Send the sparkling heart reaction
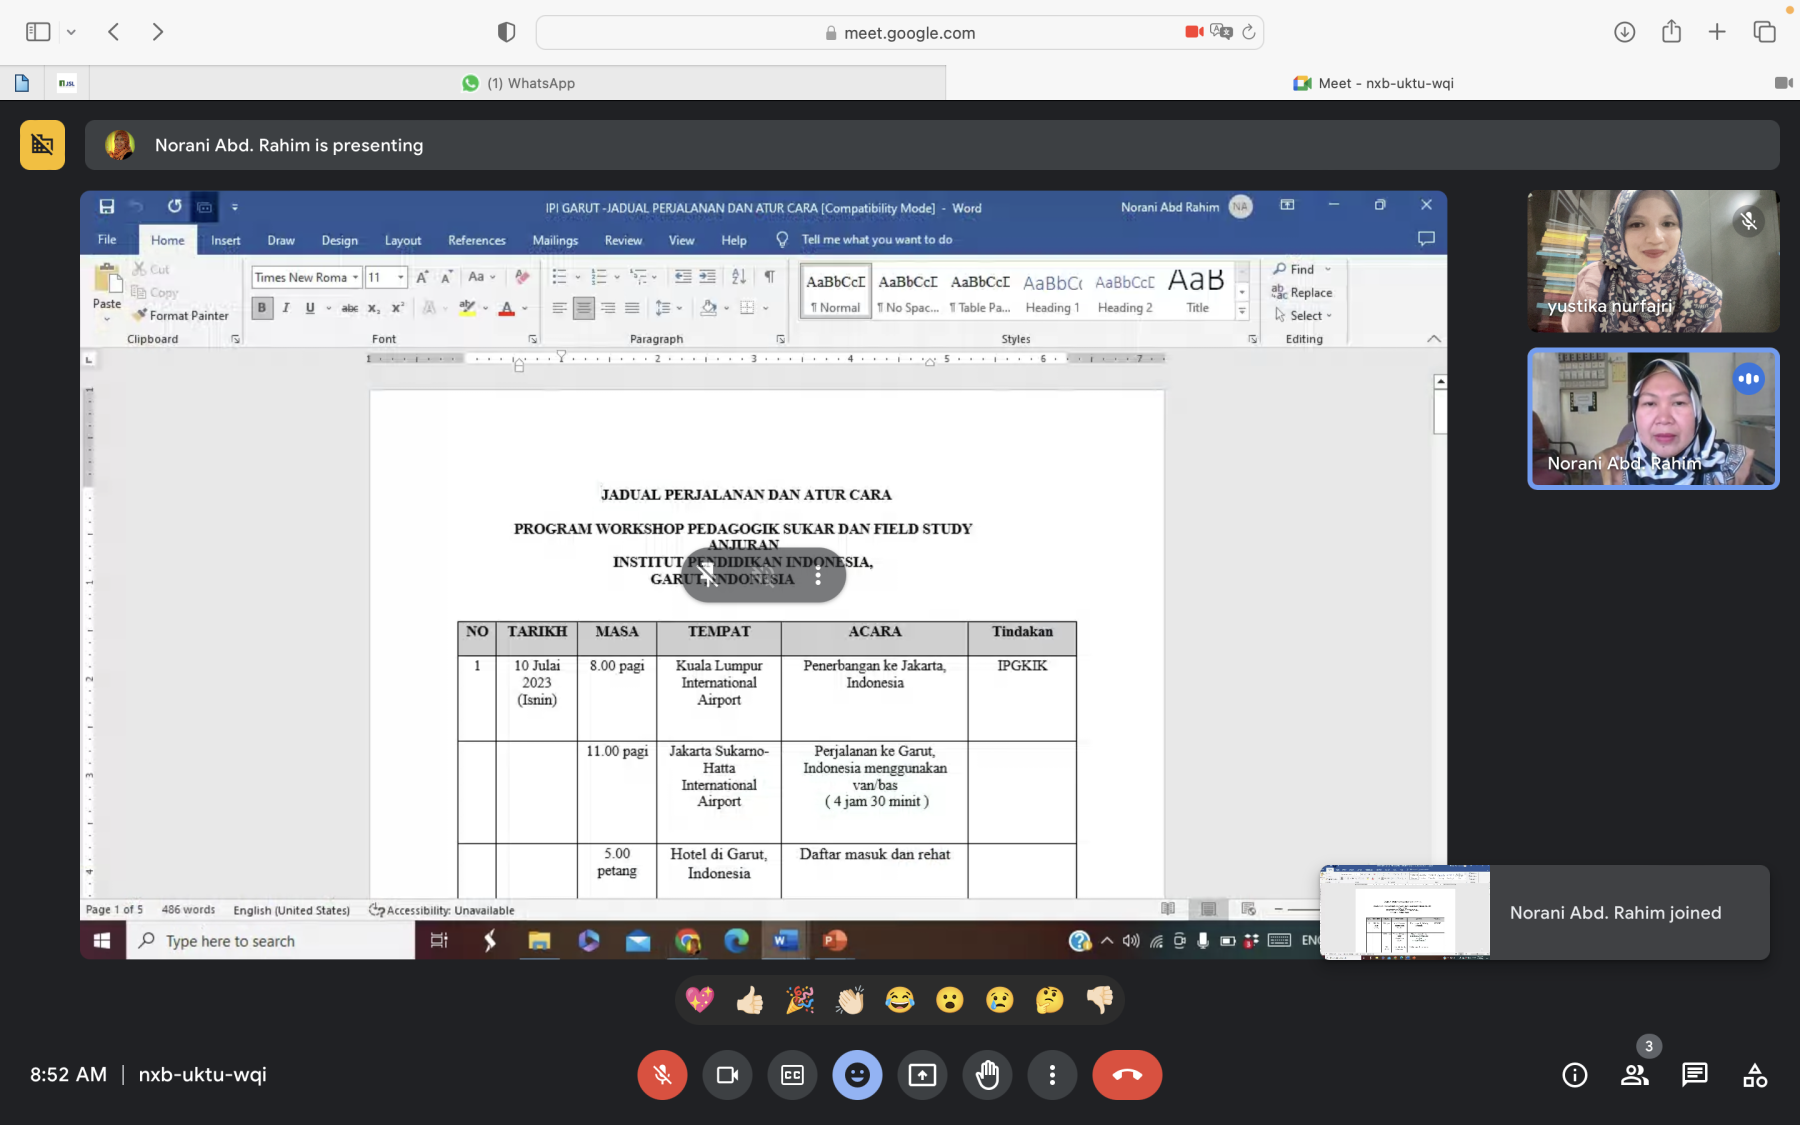 pyautogui.click(x=700, y=999)
